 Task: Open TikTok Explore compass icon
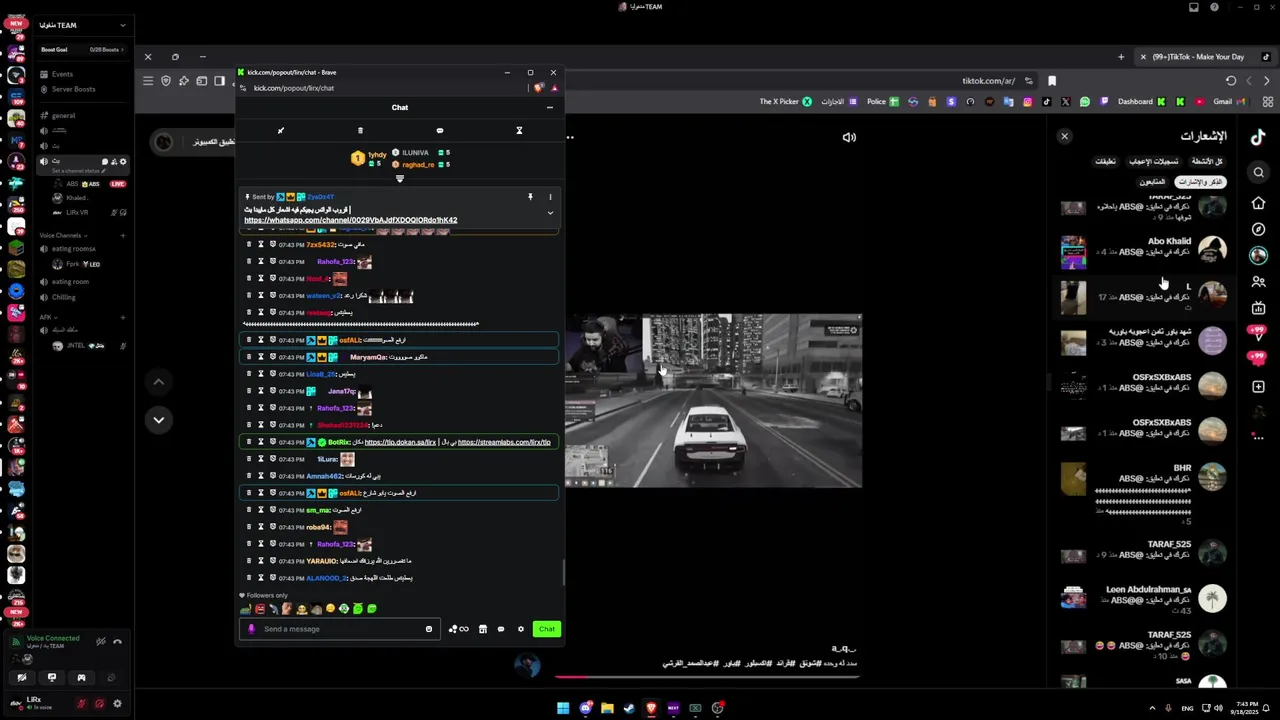click(x=1259, y=229)
